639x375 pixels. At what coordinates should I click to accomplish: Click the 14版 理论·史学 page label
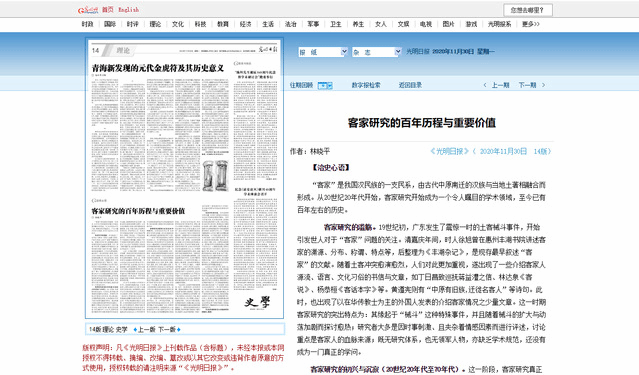[x=108, y=329]
